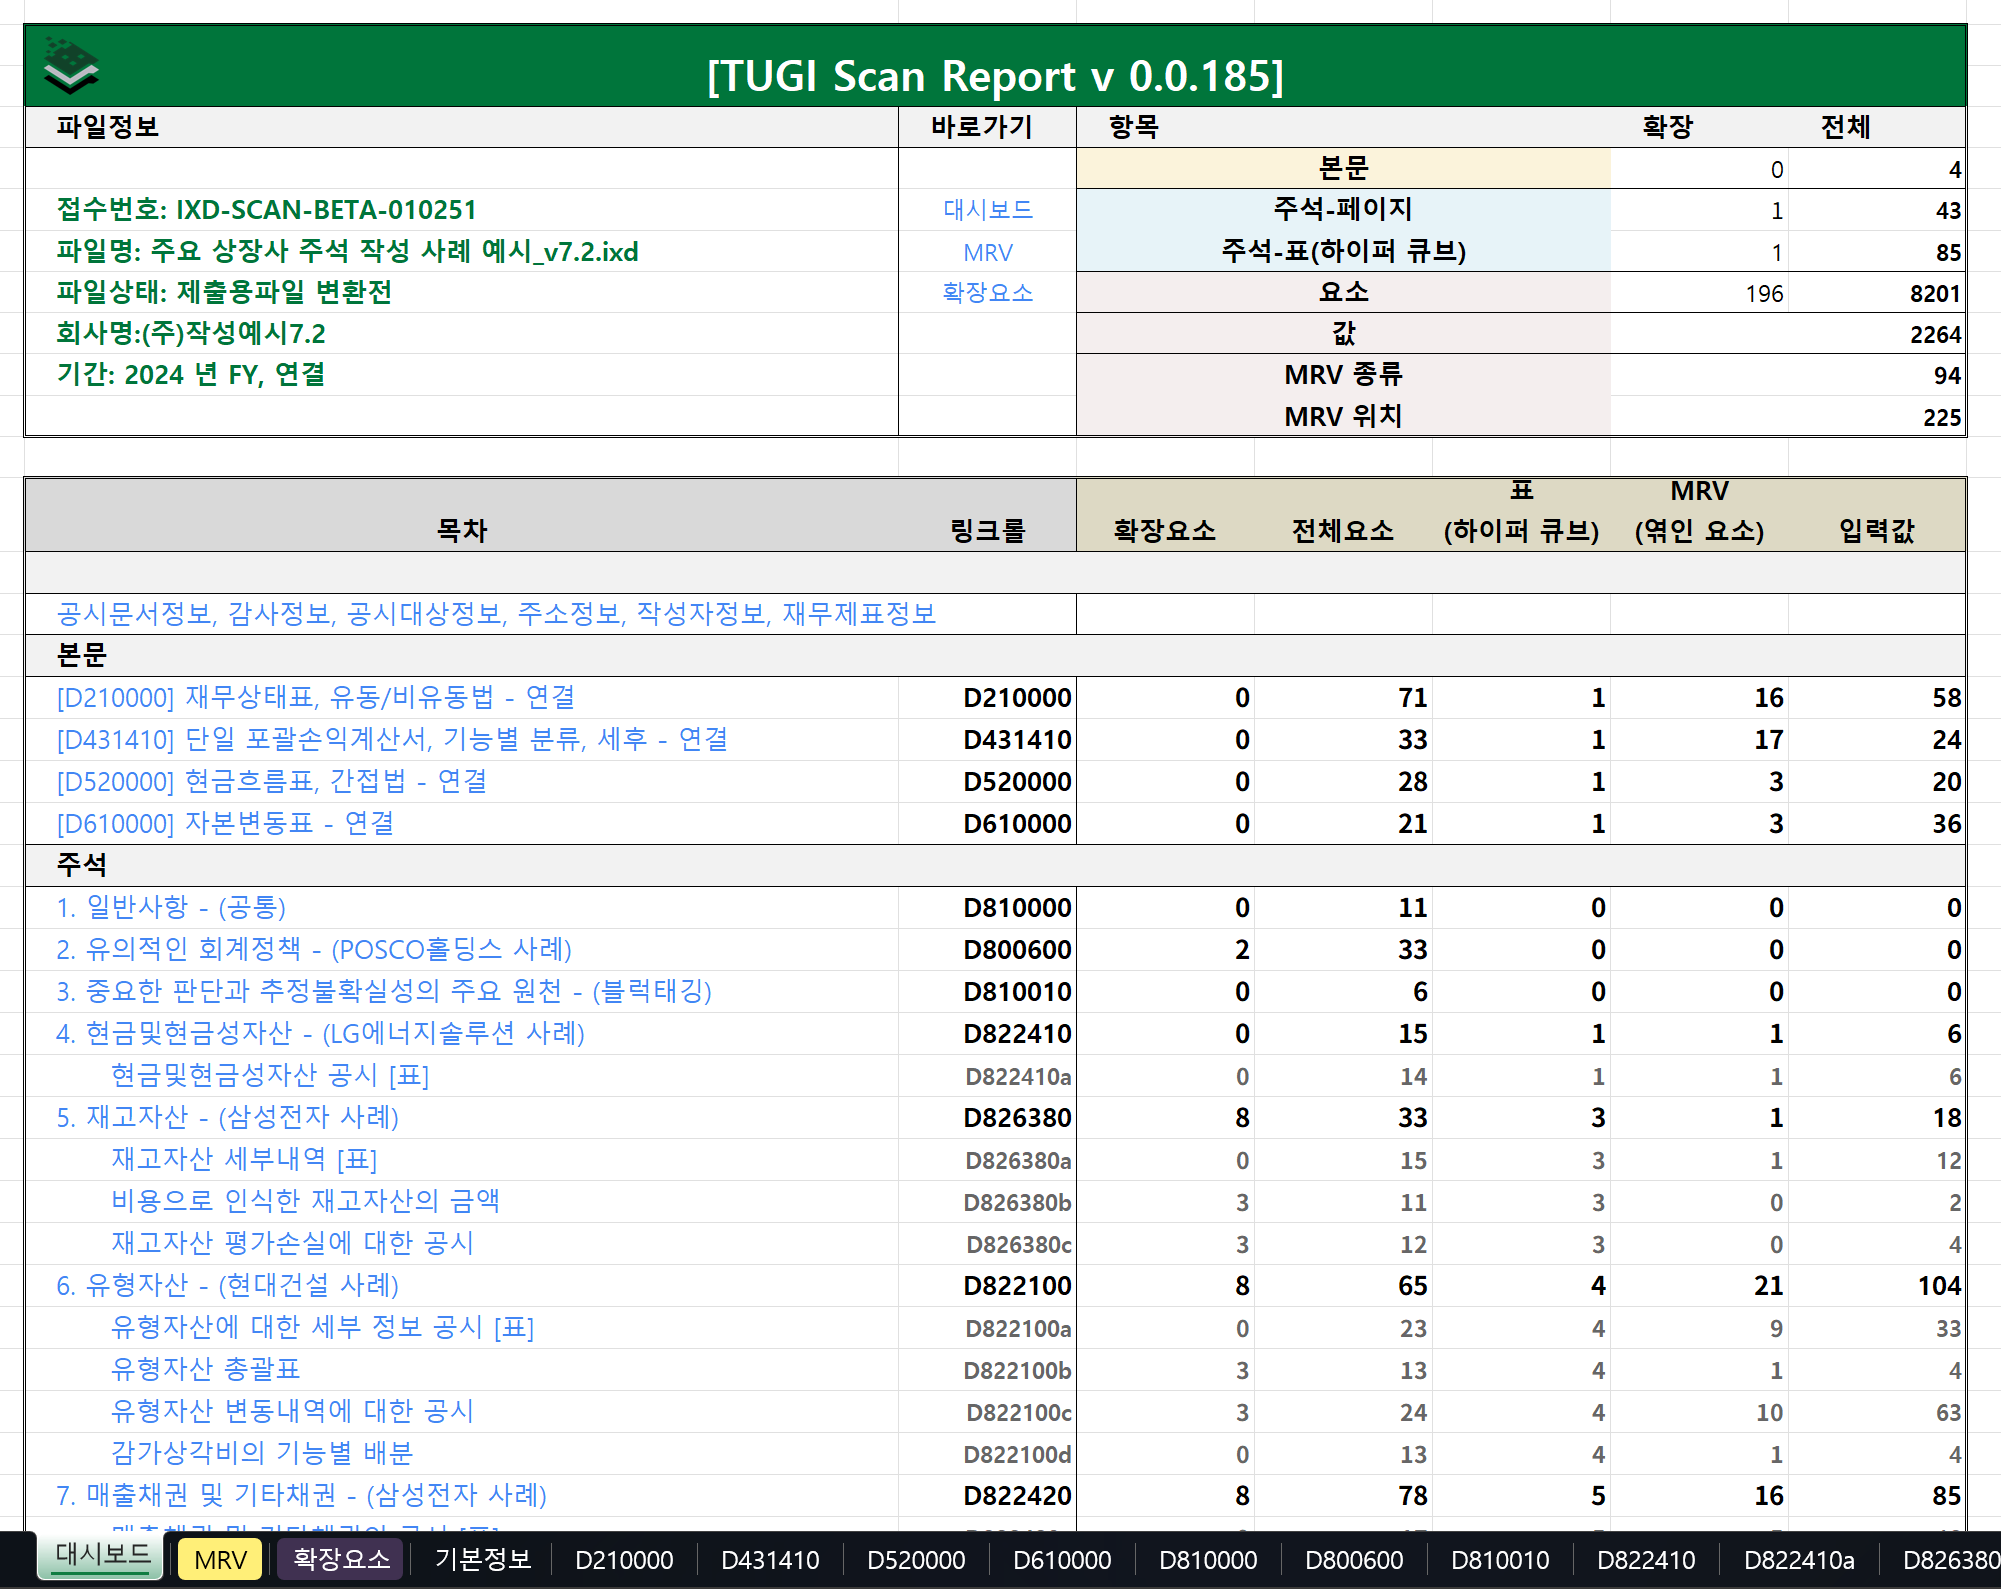
Task: Select the D822100 link role cell
Action: (x=1016, y=1286)
